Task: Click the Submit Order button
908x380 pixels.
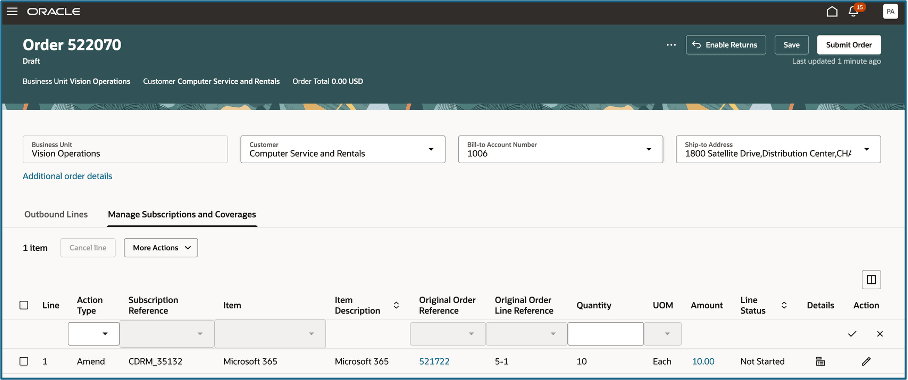Action: [849, 45]
